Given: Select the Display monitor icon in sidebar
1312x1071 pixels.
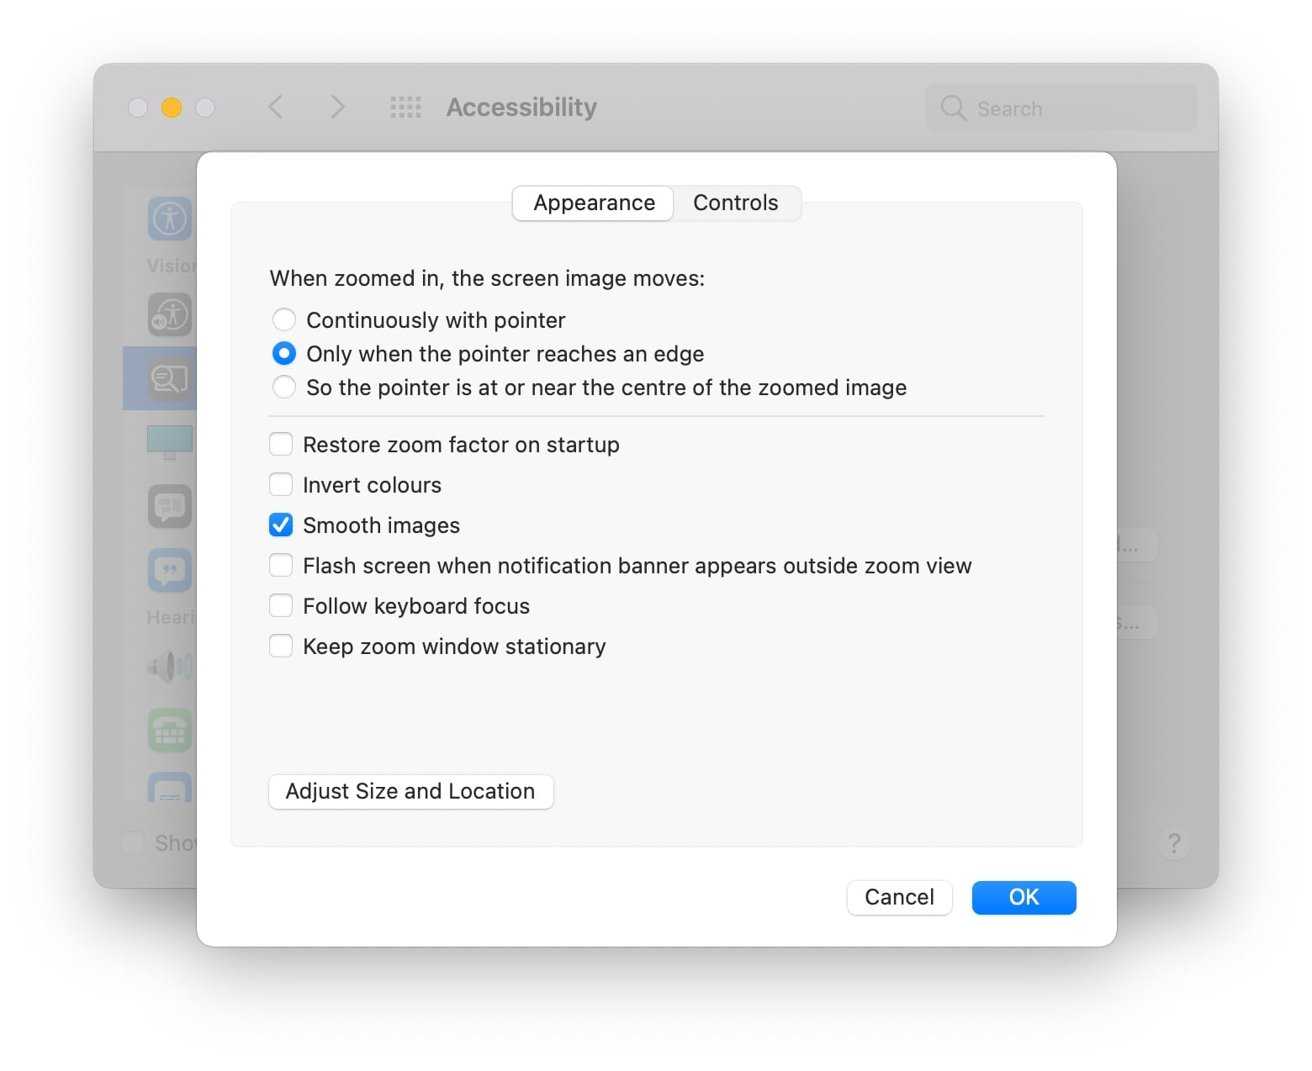Looking at the screenshot, I should click(169, 441).
